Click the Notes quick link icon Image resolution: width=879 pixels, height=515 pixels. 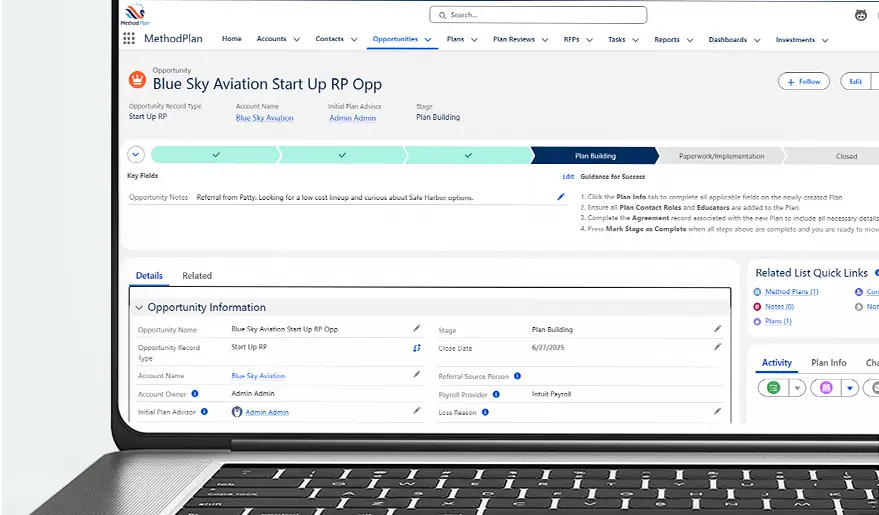pos(757,307)
